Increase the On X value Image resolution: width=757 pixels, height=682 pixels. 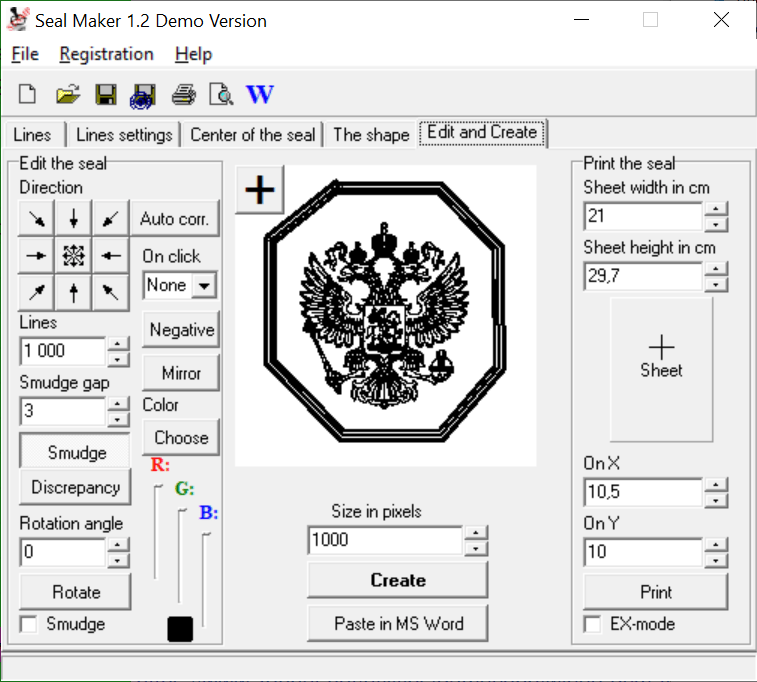[x=716, y=484]
